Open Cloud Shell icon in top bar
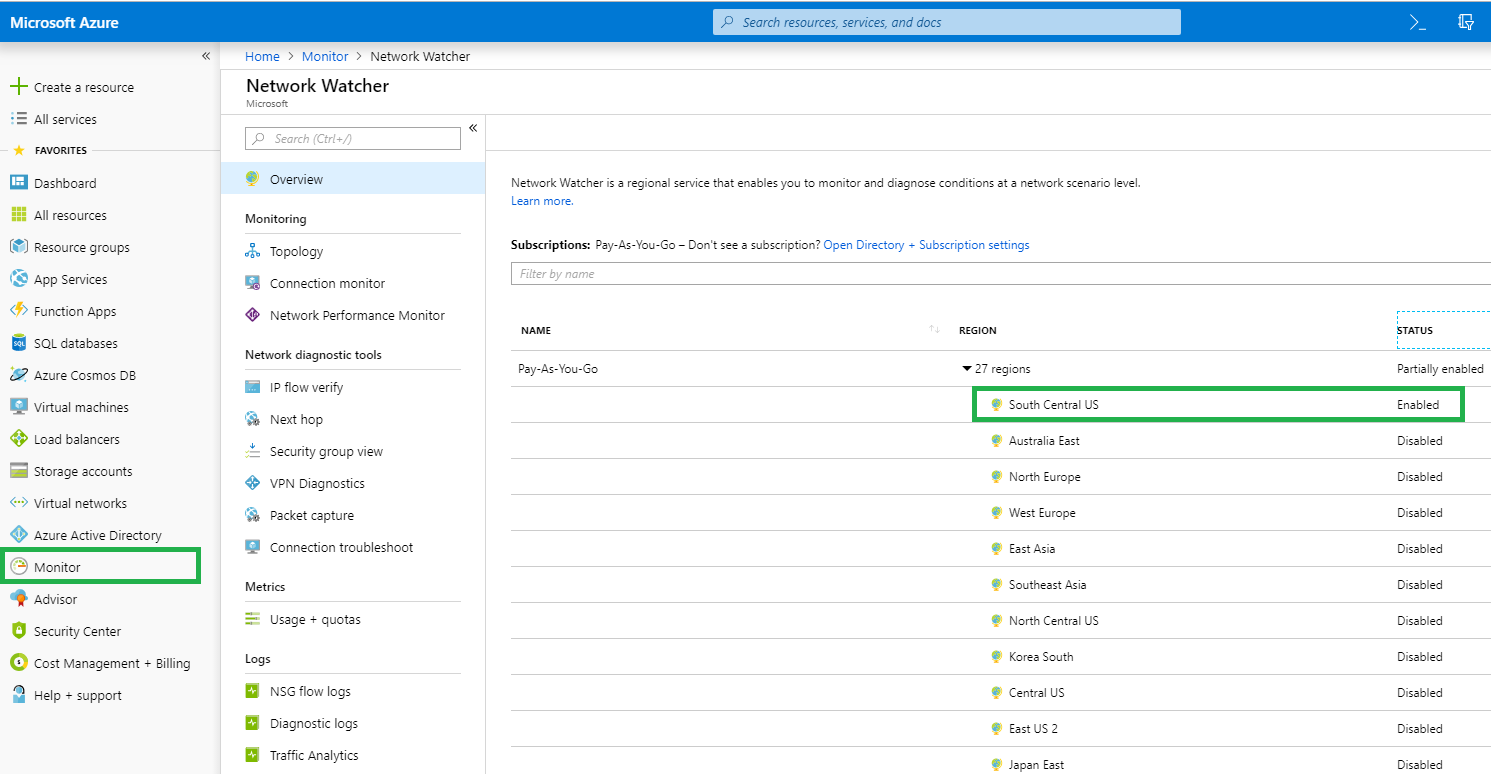 click(1418, 22)
